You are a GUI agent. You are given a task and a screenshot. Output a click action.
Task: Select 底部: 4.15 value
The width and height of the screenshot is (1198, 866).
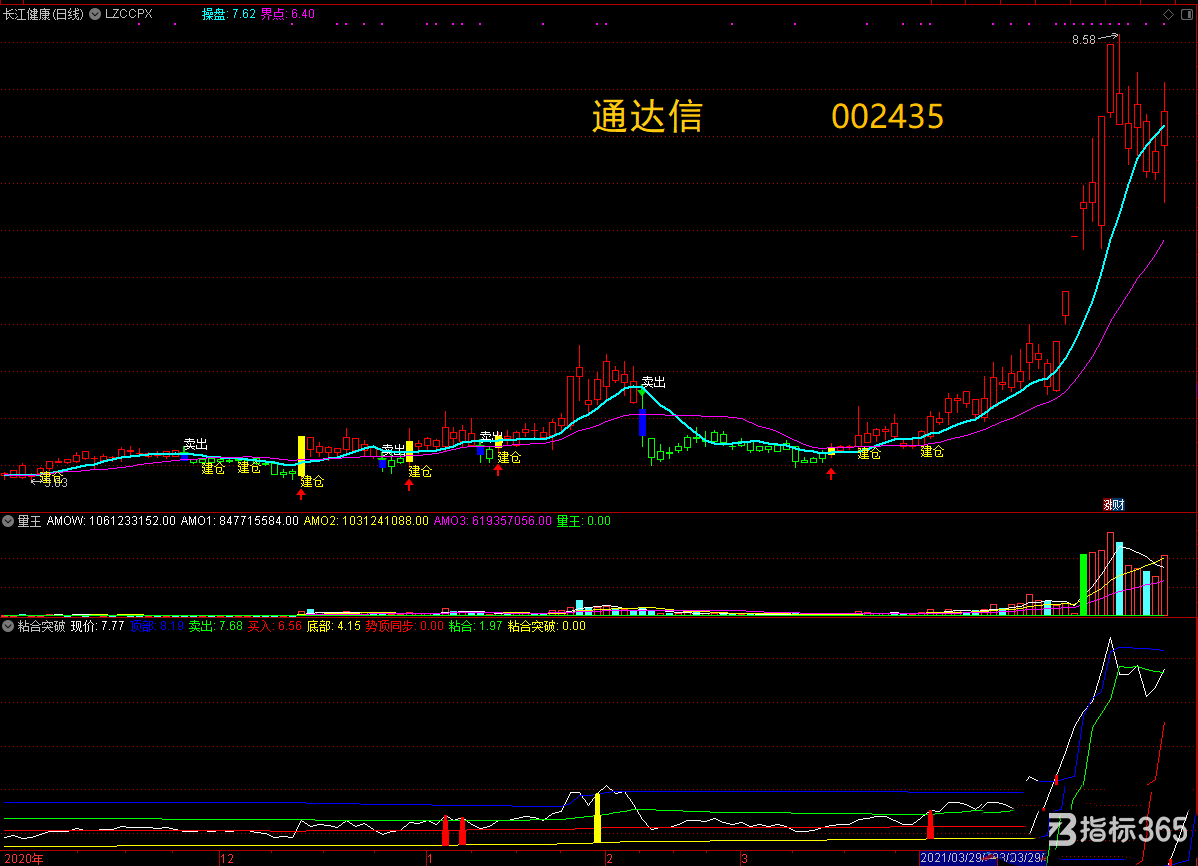click(333, 626)
